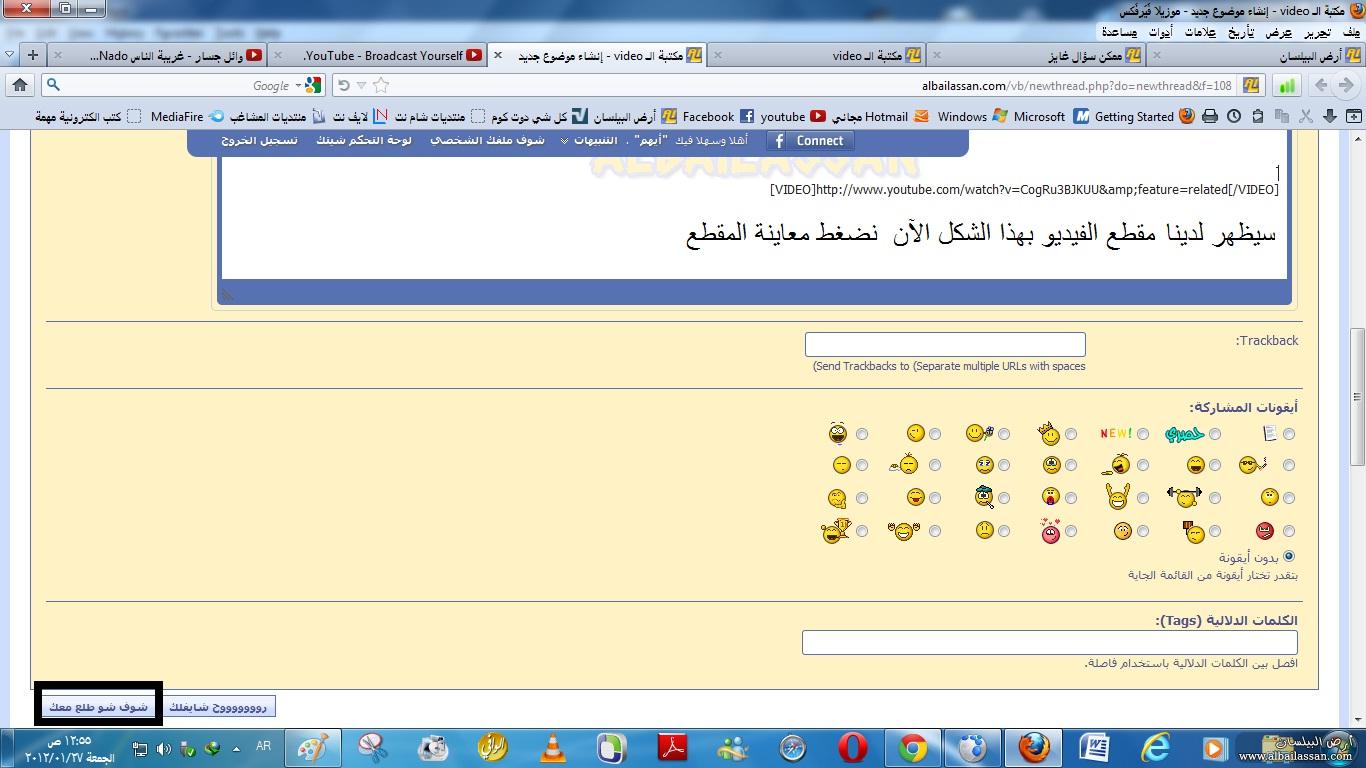Viewport: 1366px width, 768px height.
Task: Open Windows Media Player in the taskbar
Action: pos(1214,747)
